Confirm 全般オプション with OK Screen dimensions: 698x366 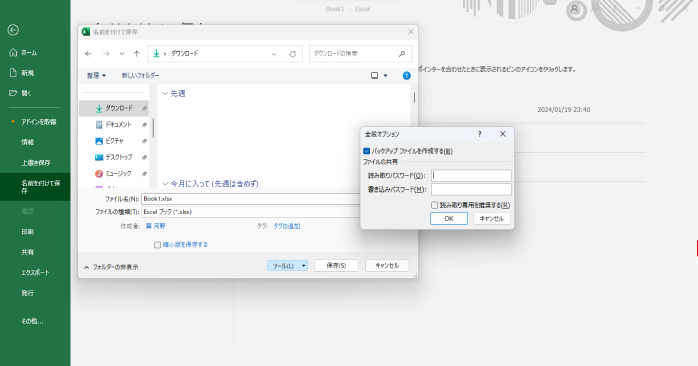(x=449, y=219)
